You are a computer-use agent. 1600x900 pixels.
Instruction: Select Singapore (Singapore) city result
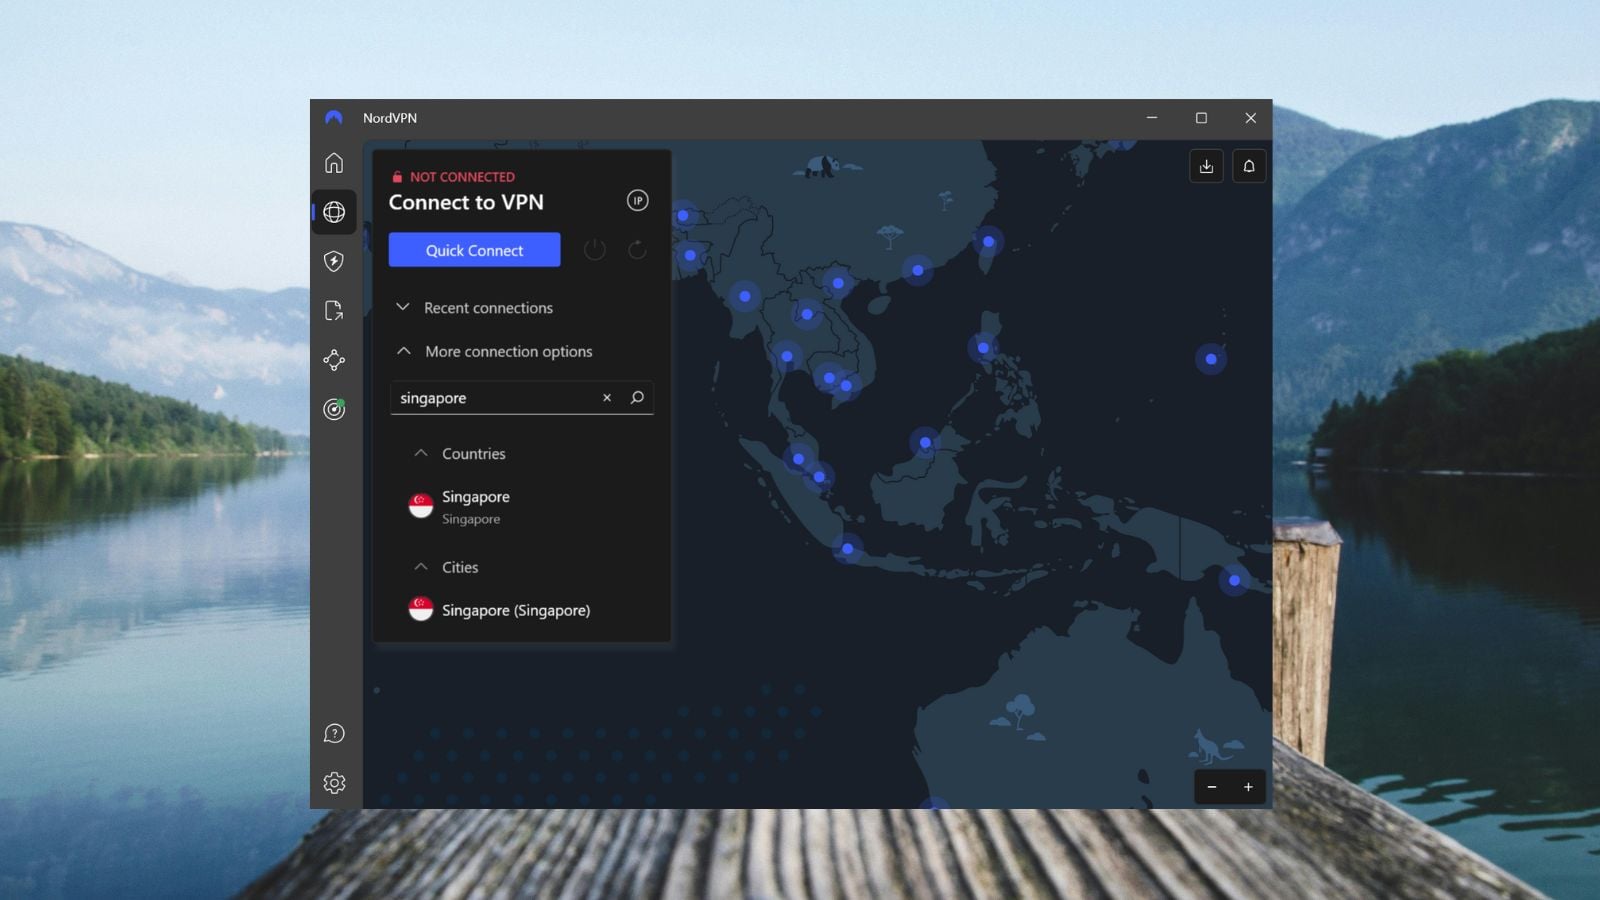[x=516, y=610]
